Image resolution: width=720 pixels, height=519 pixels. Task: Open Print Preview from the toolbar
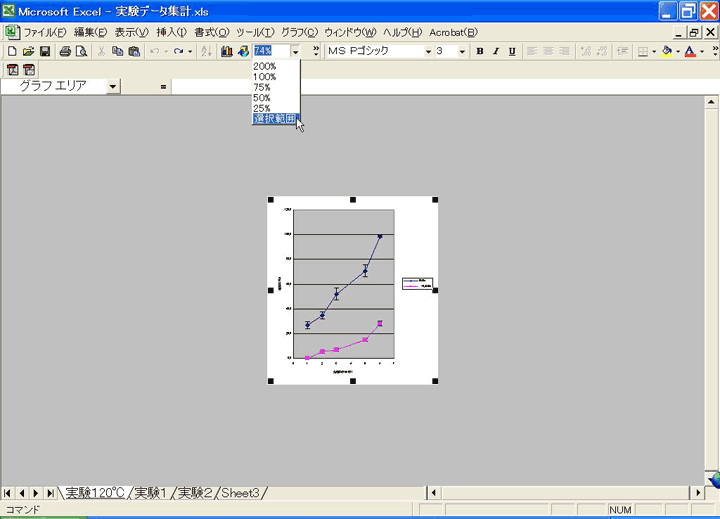point(81,51)
